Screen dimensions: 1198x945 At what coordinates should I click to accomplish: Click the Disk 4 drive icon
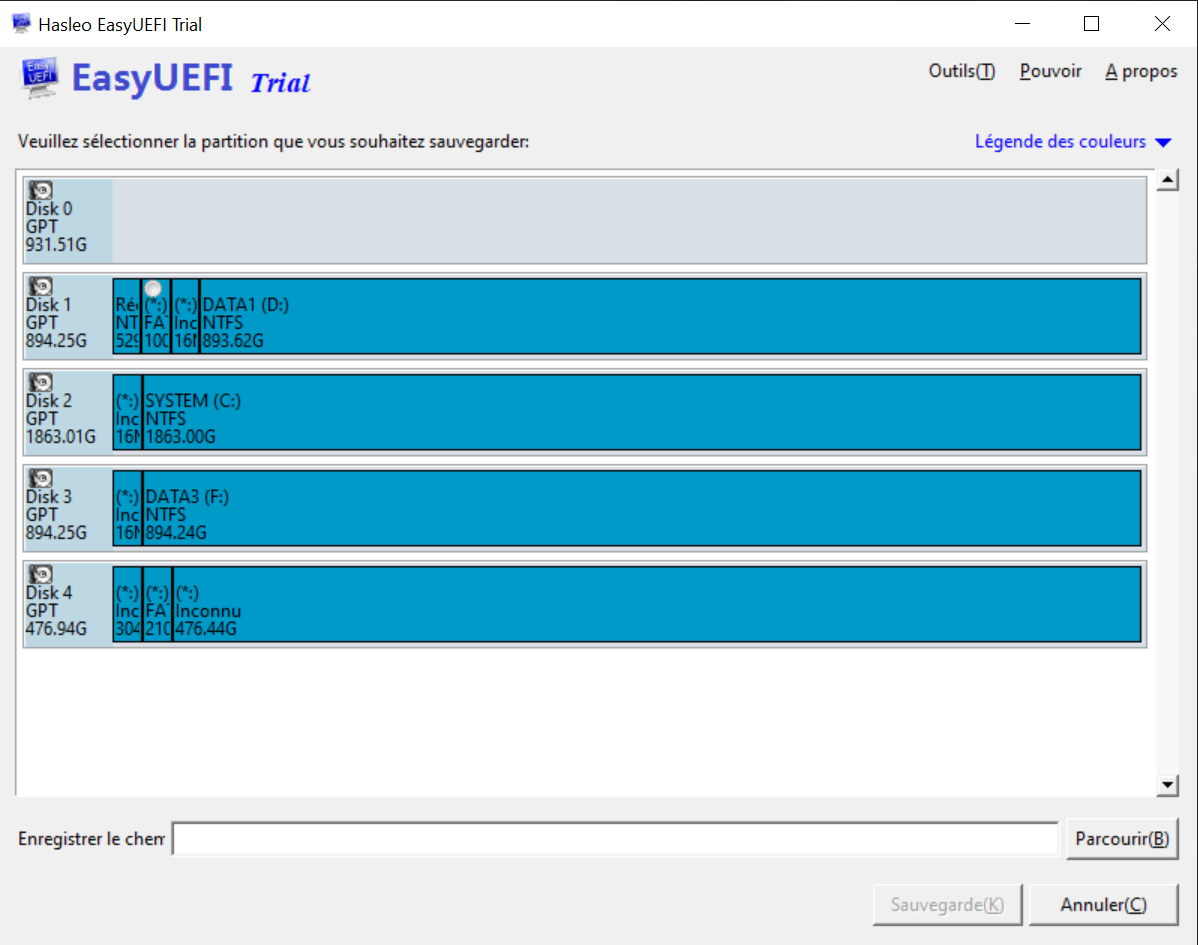40,574
